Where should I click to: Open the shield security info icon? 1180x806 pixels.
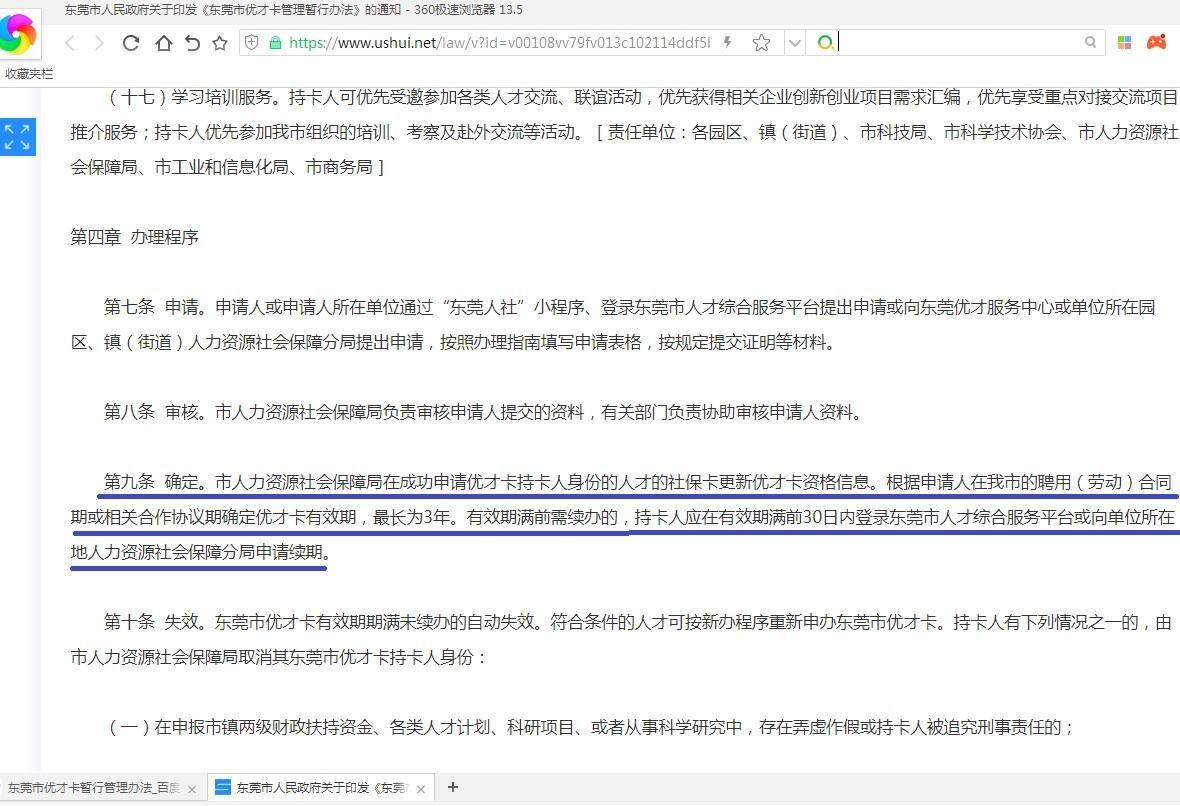coord(252,42)
